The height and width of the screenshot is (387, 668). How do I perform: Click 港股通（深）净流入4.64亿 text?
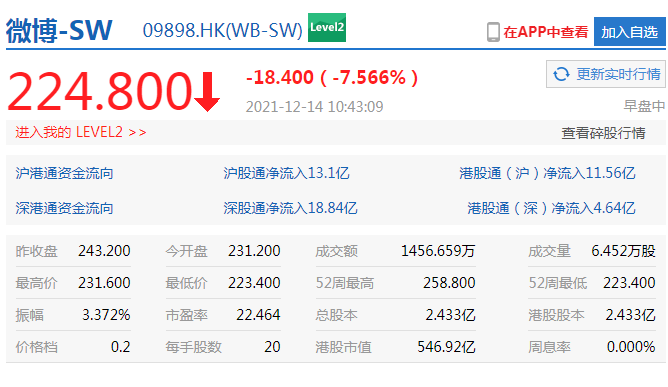pos(551,208)
